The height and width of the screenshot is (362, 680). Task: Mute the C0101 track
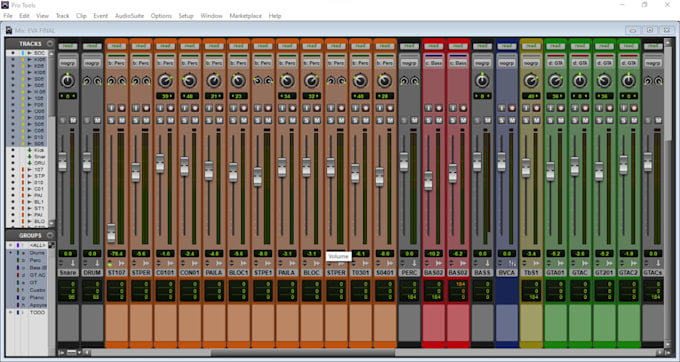click(170, 120)
